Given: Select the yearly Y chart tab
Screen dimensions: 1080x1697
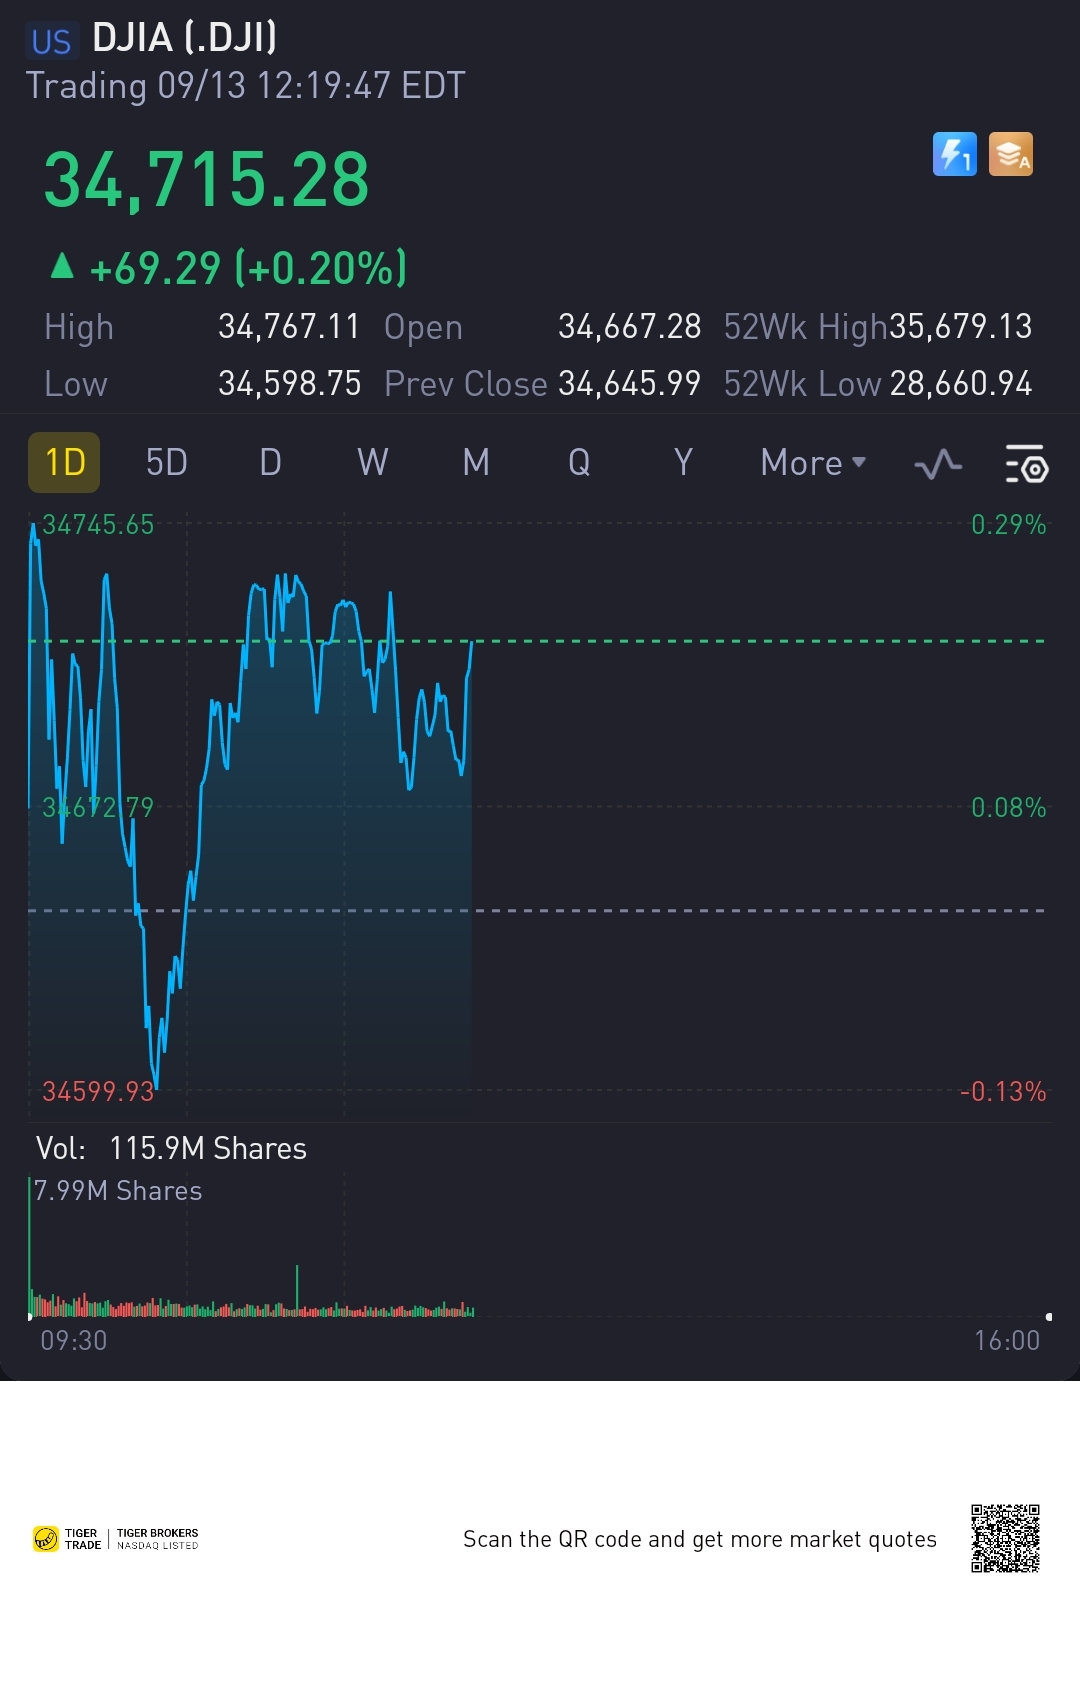Looking at the screenshot, I should 683,463.
